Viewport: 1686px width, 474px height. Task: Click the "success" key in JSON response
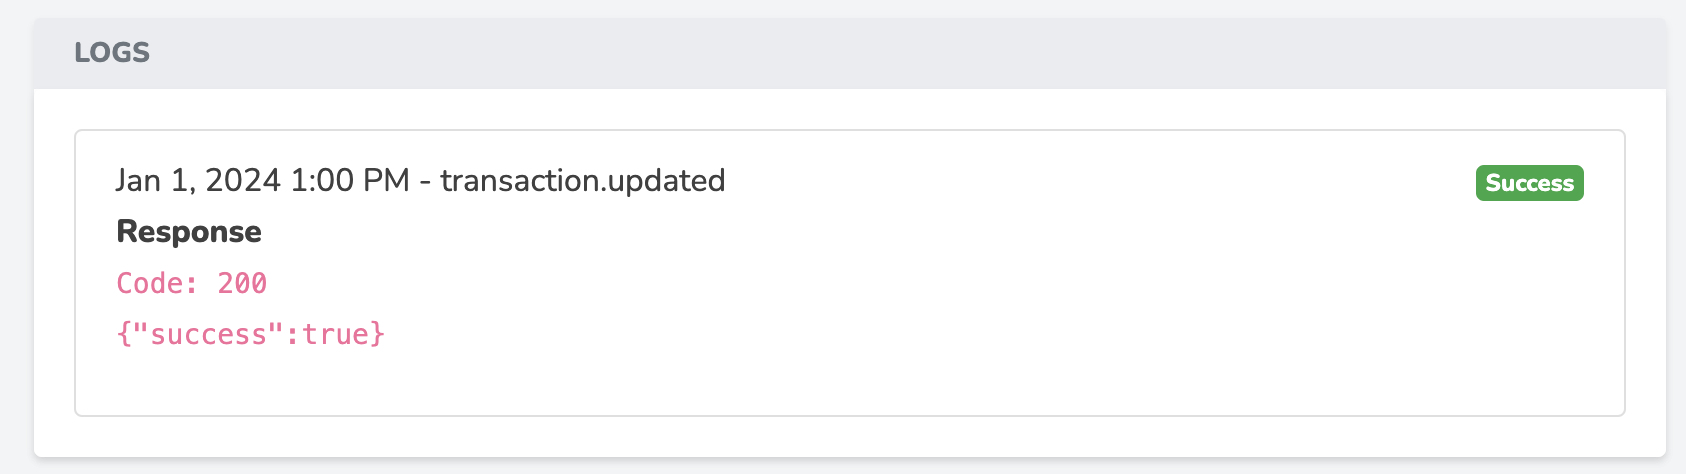tap(209, 334)
